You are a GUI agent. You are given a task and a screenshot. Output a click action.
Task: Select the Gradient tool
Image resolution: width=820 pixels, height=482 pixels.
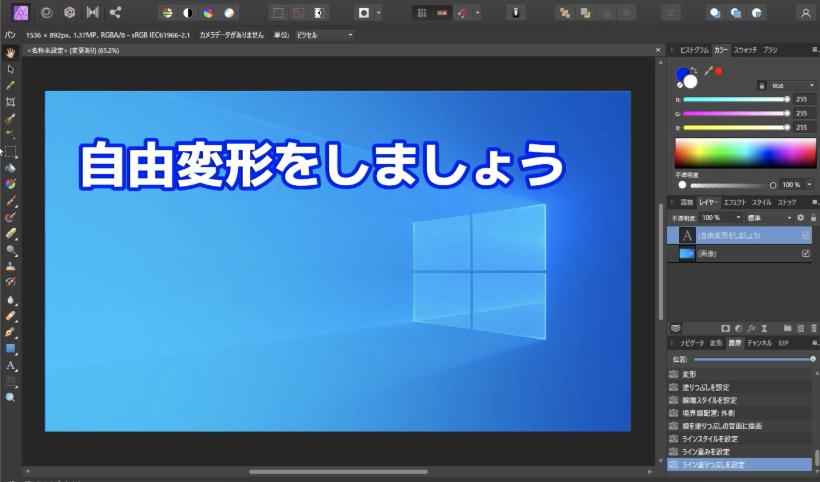pyautogui.click(x=10, y=184)
